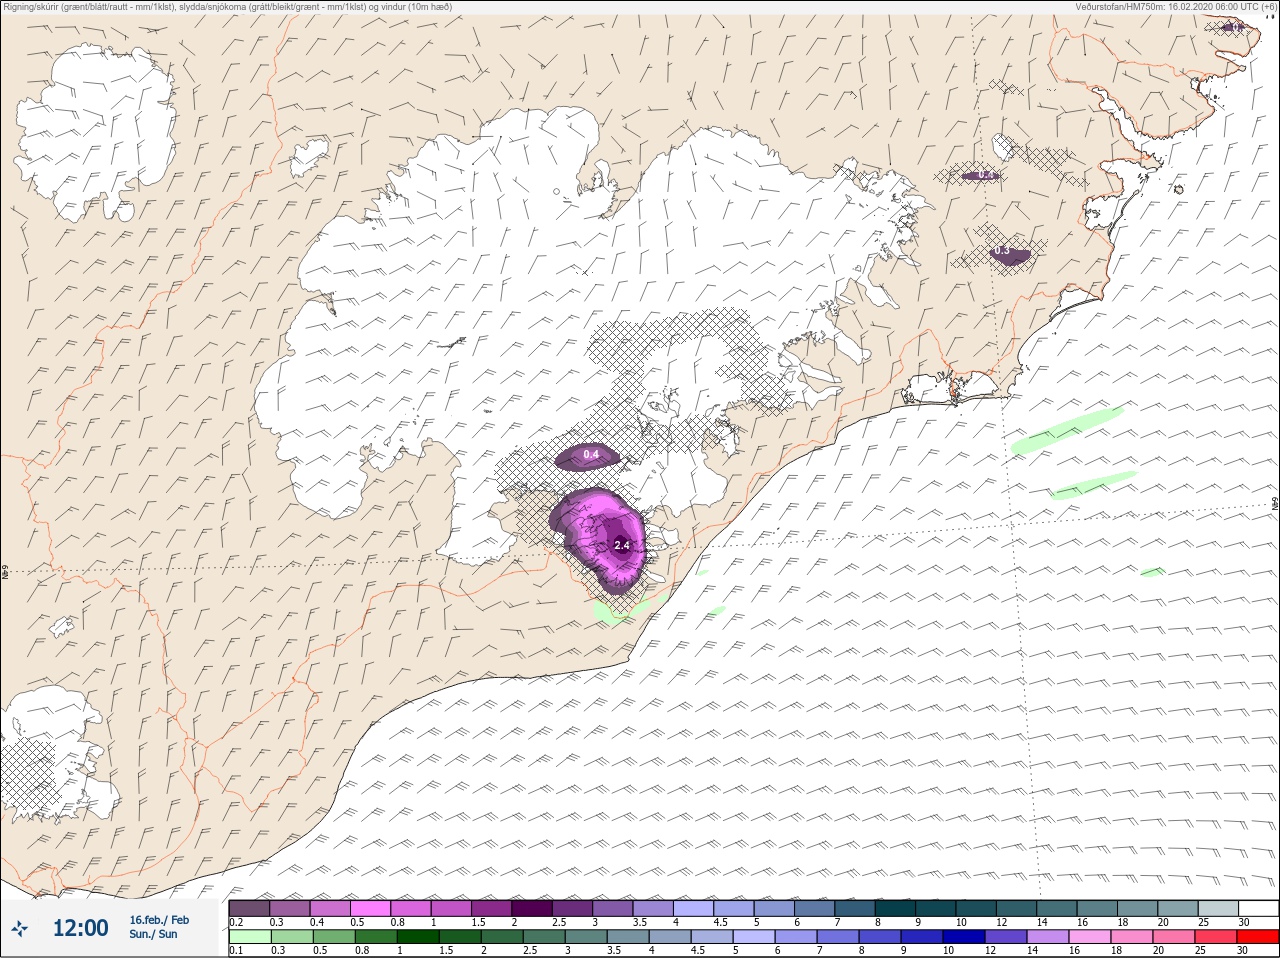Click the bottom-row legend swatch at 5
The height and width of the screenshot is (958, 1280).
(754, 937)
